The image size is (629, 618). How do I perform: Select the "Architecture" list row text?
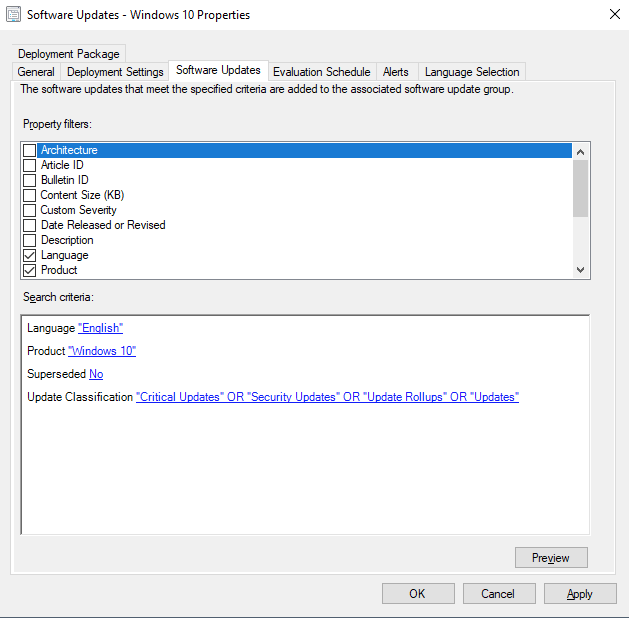coord(69,150)
